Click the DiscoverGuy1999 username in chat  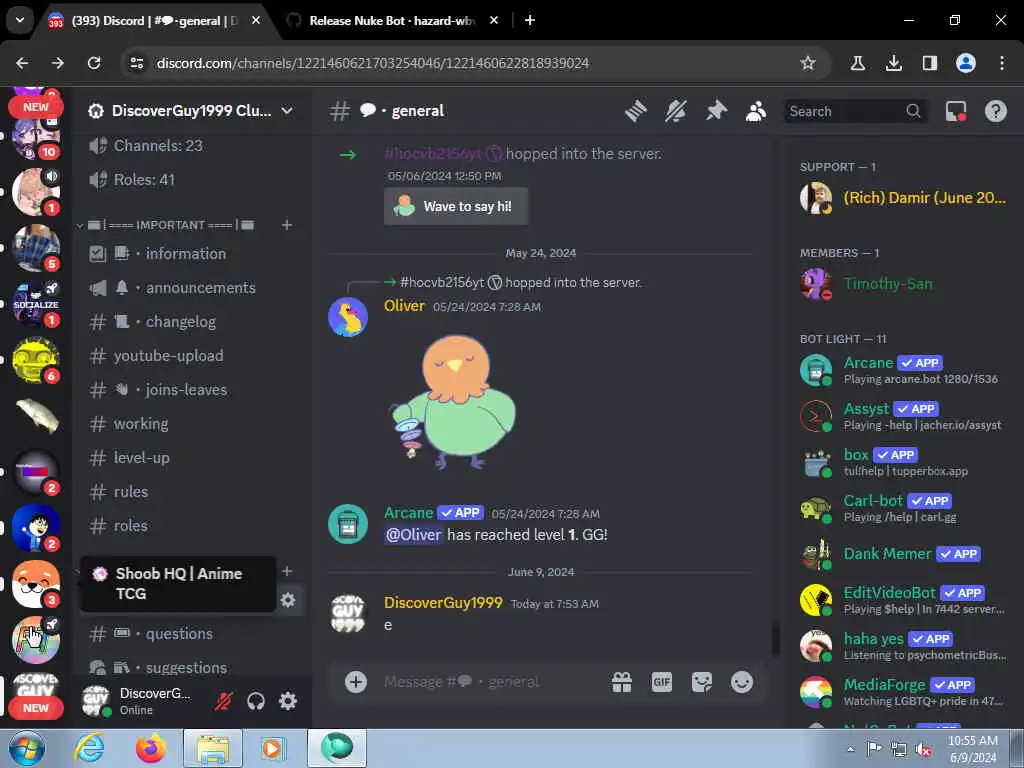point(443,602)
